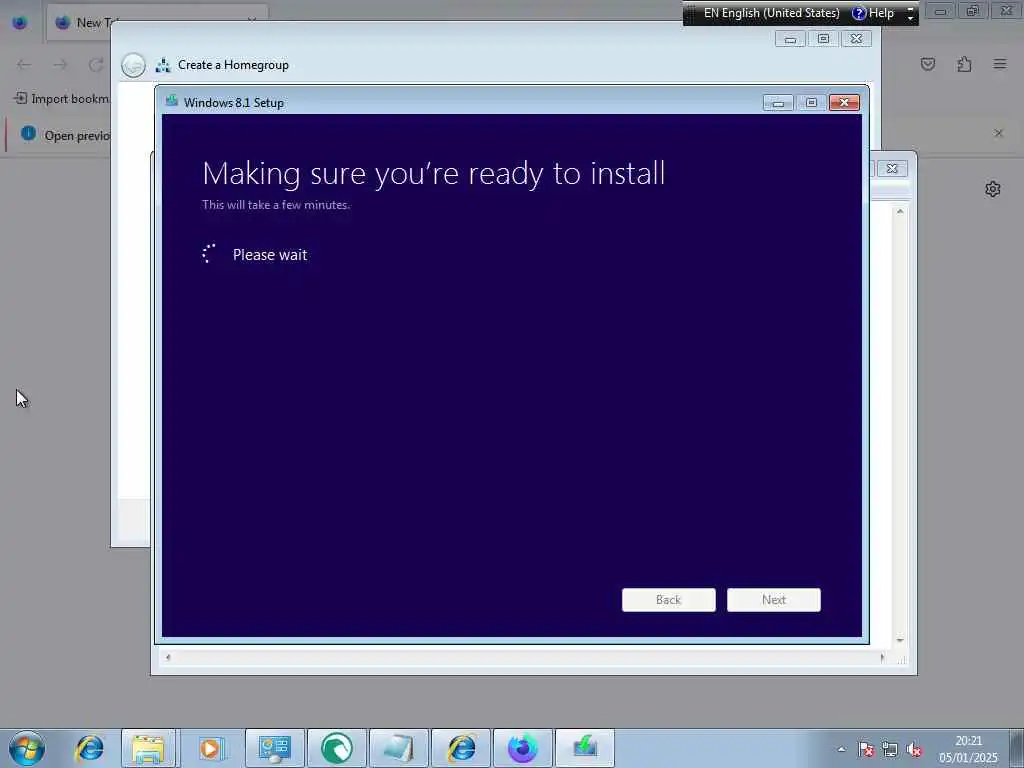Click Import bookmarks in Firefox toolbar
The height and width of the screenshot is (768, 1024).
point(61,99)
